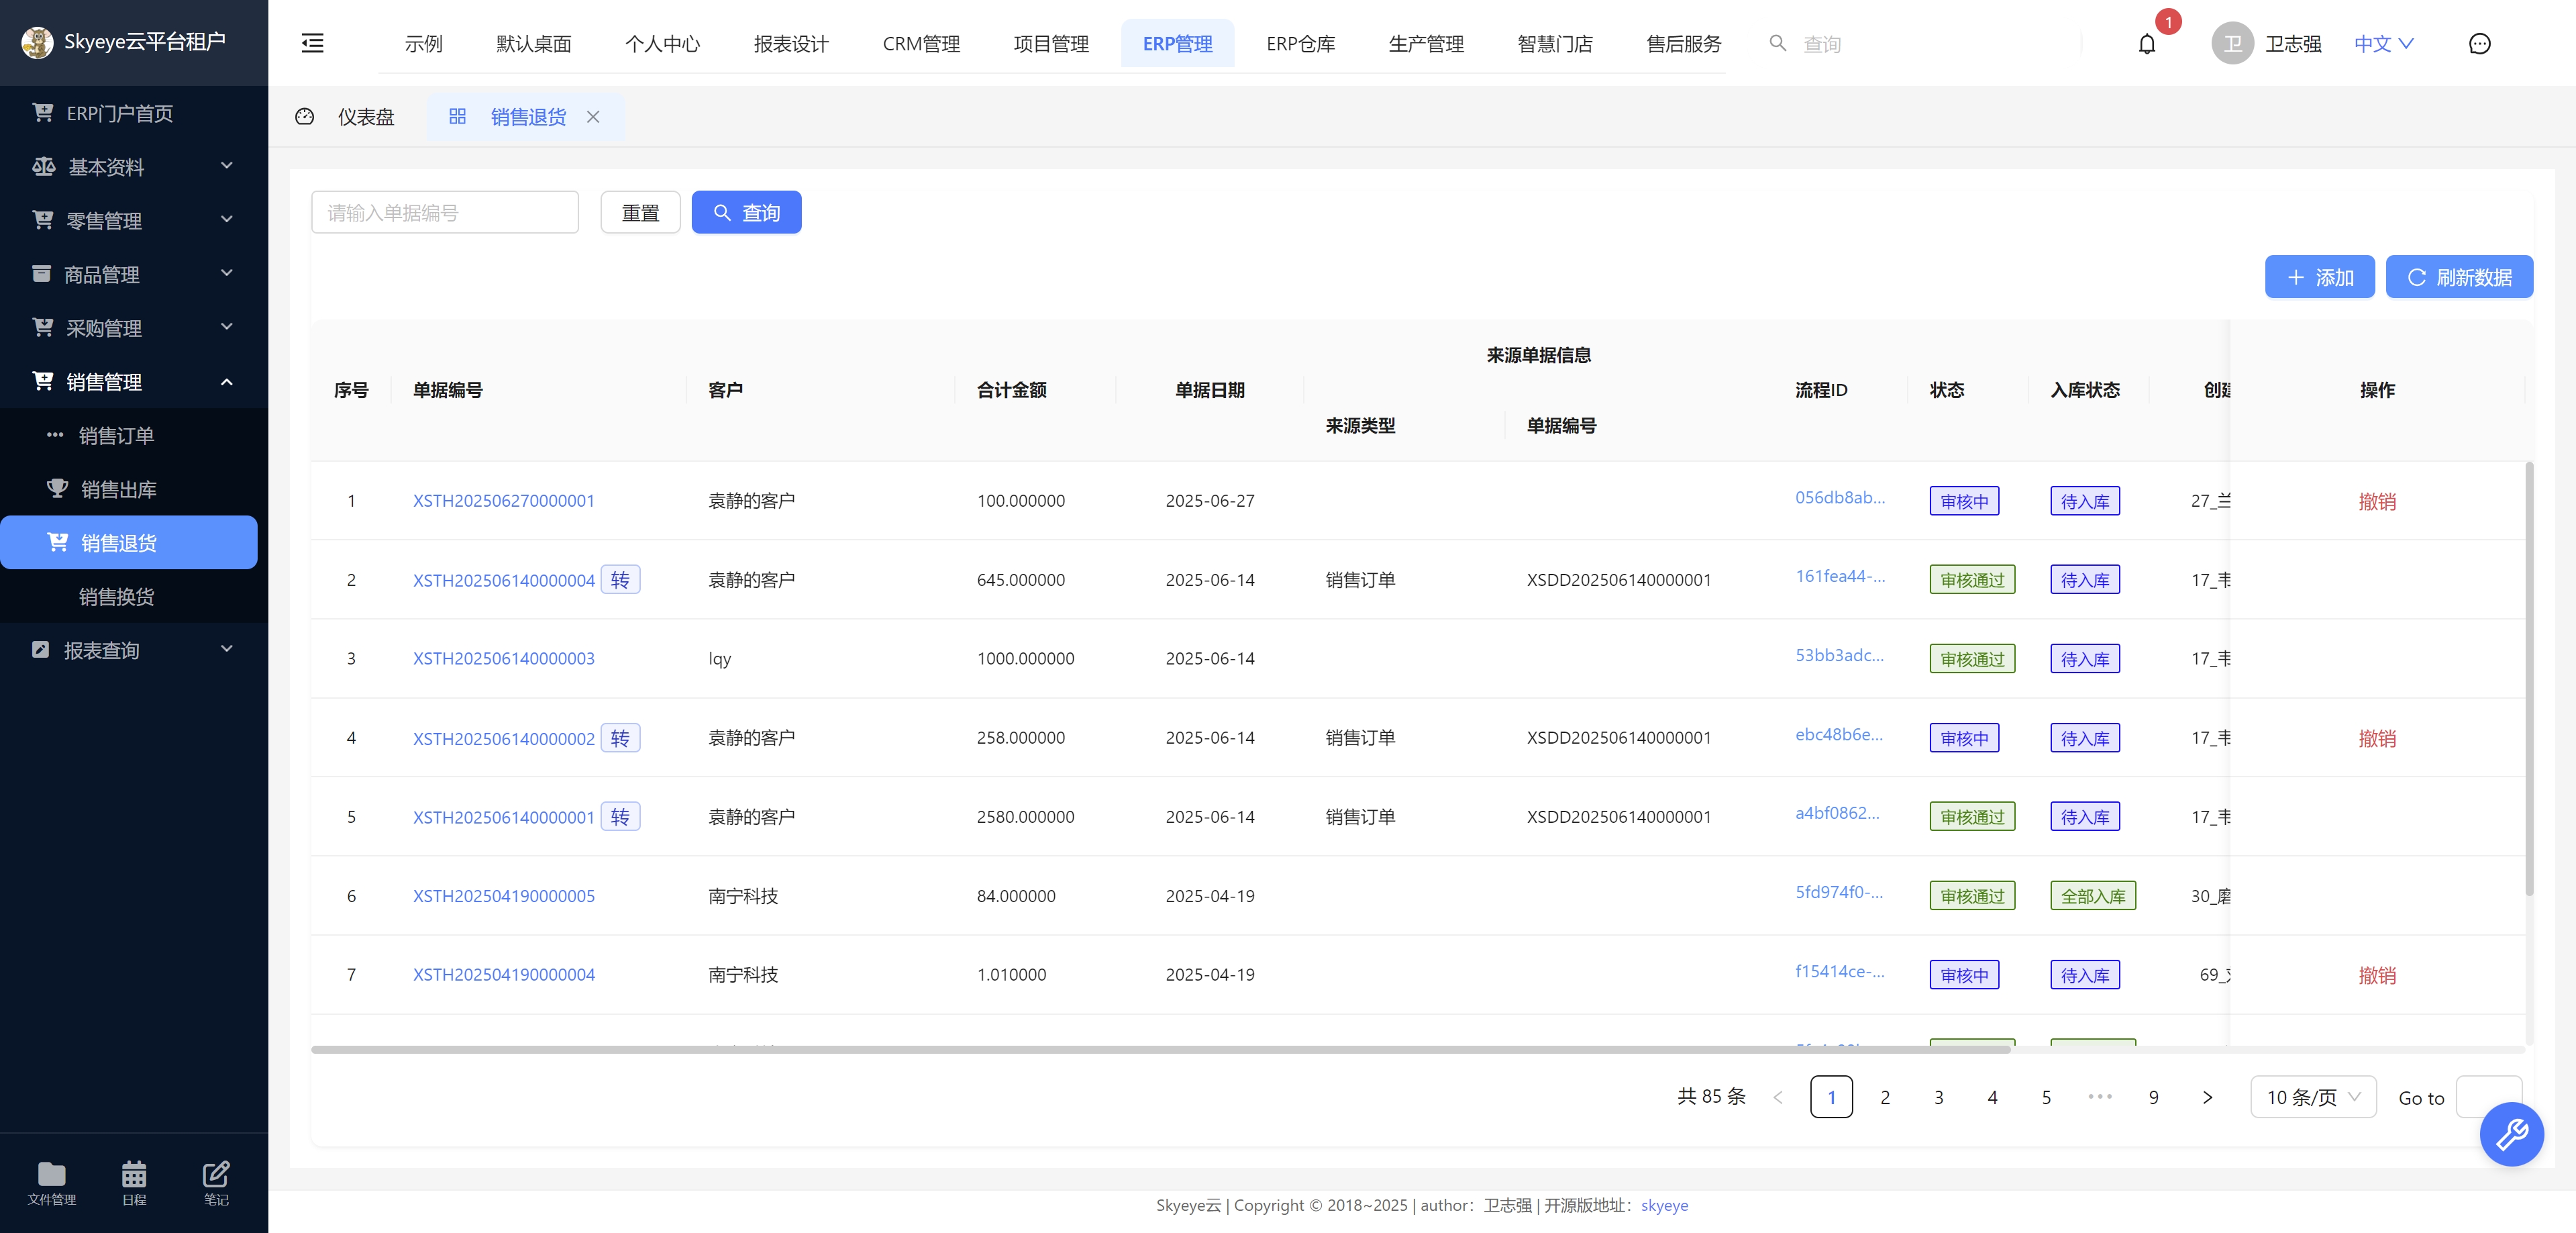Click the 单据日期 column header
Image resolution: width=2576 pixels, height=1233 pixels.
(x=1209, y=390)
